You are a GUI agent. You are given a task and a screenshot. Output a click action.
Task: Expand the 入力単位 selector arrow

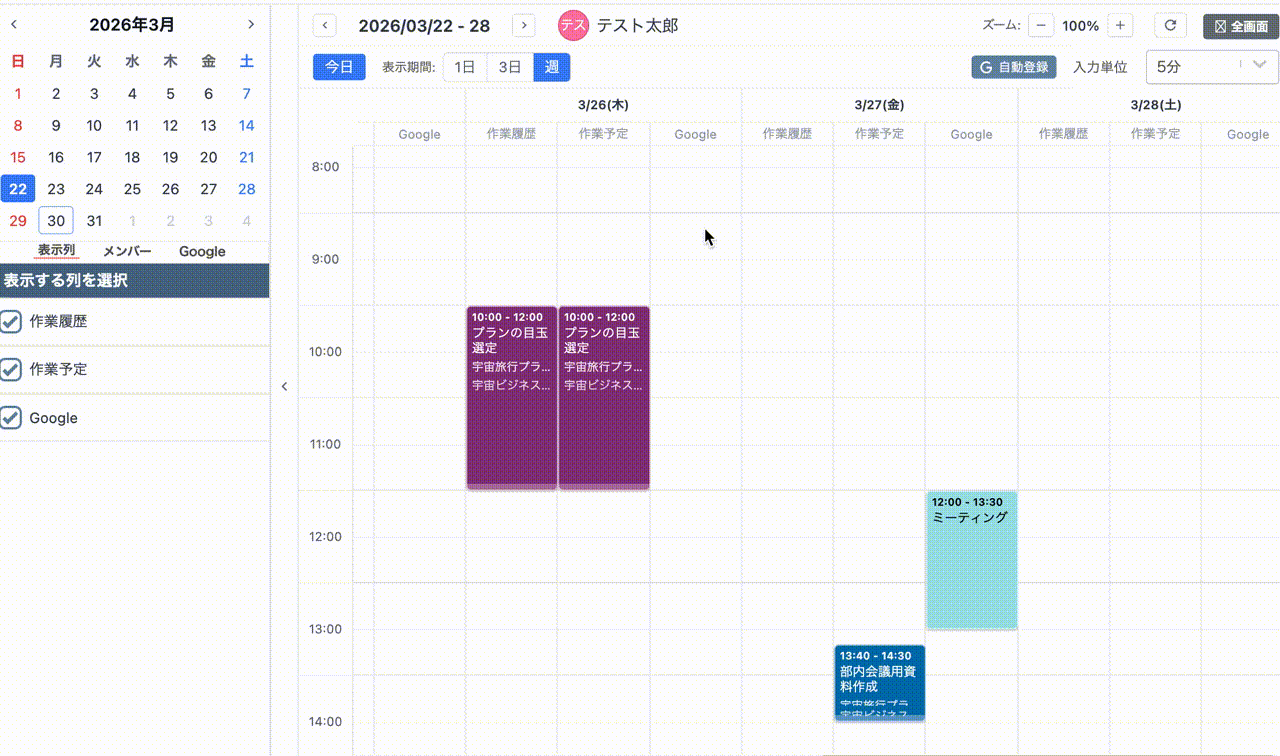[1259, 67]
